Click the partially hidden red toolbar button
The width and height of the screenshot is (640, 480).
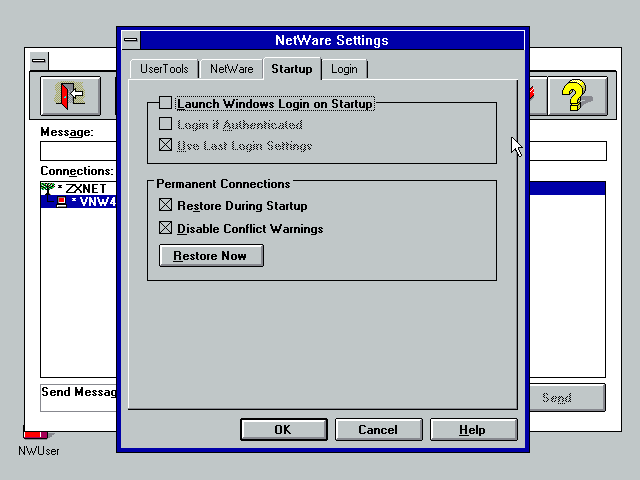538,96
